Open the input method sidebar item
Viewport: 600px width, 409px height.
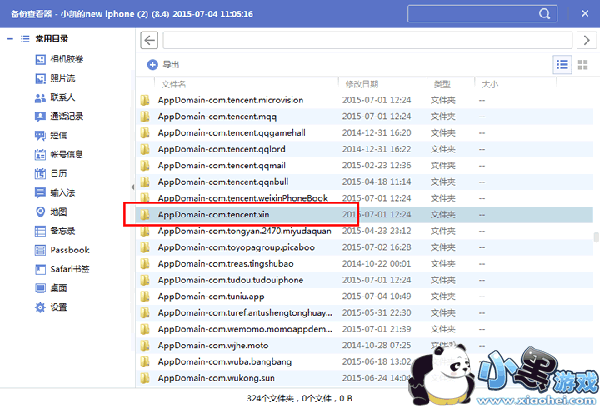55,192
